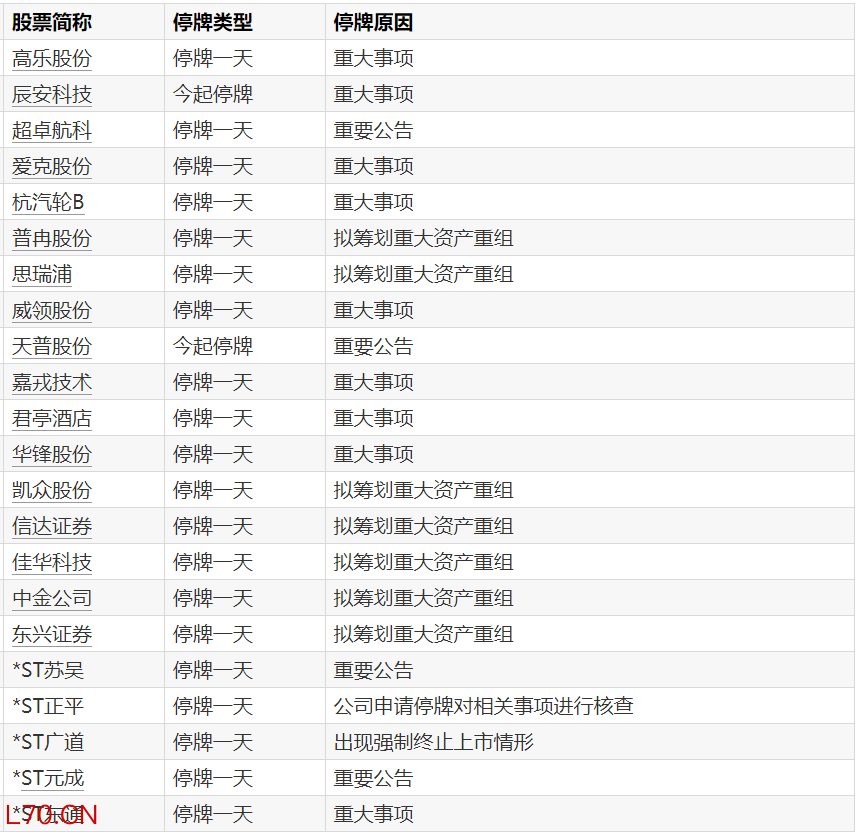Open the 东兴证券 link
The image size is (860, 835).
click(52, 635)
